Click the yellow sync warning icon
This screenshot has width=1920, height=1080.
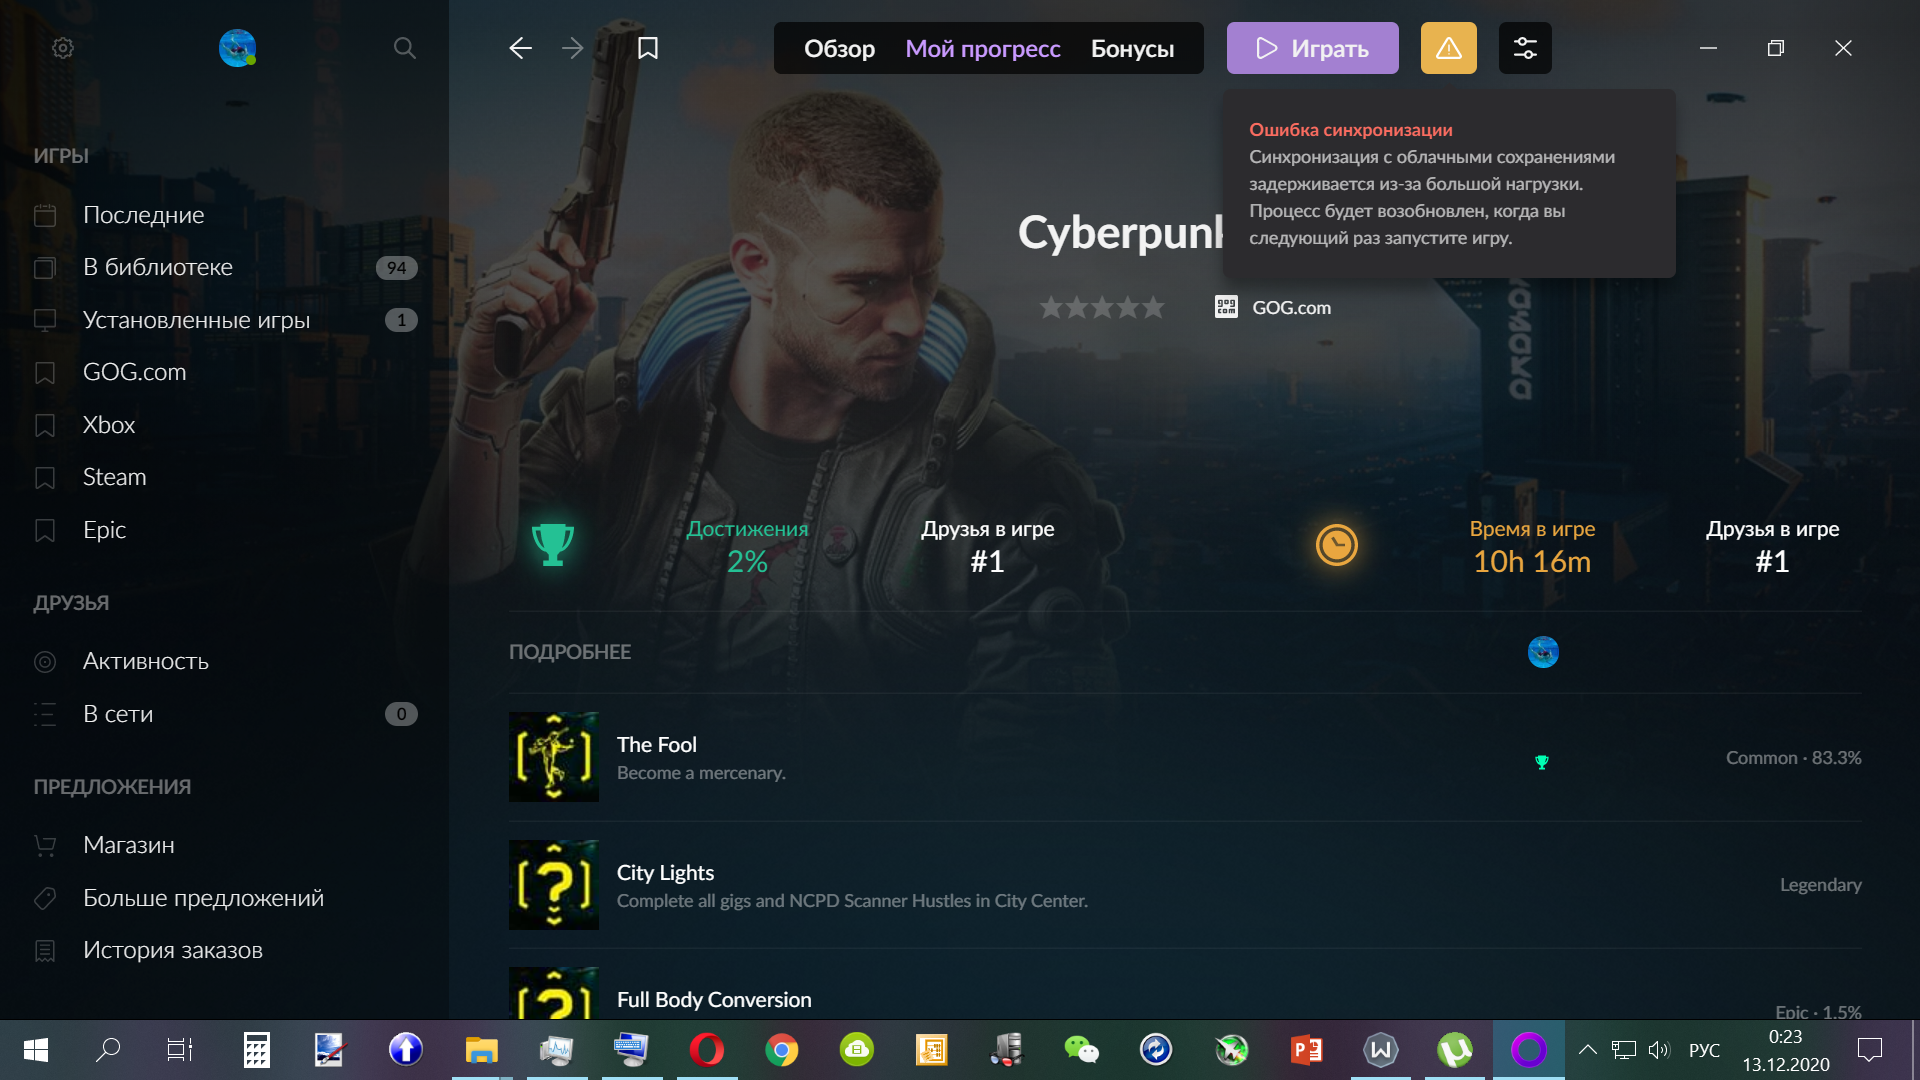click(1448, 48)
